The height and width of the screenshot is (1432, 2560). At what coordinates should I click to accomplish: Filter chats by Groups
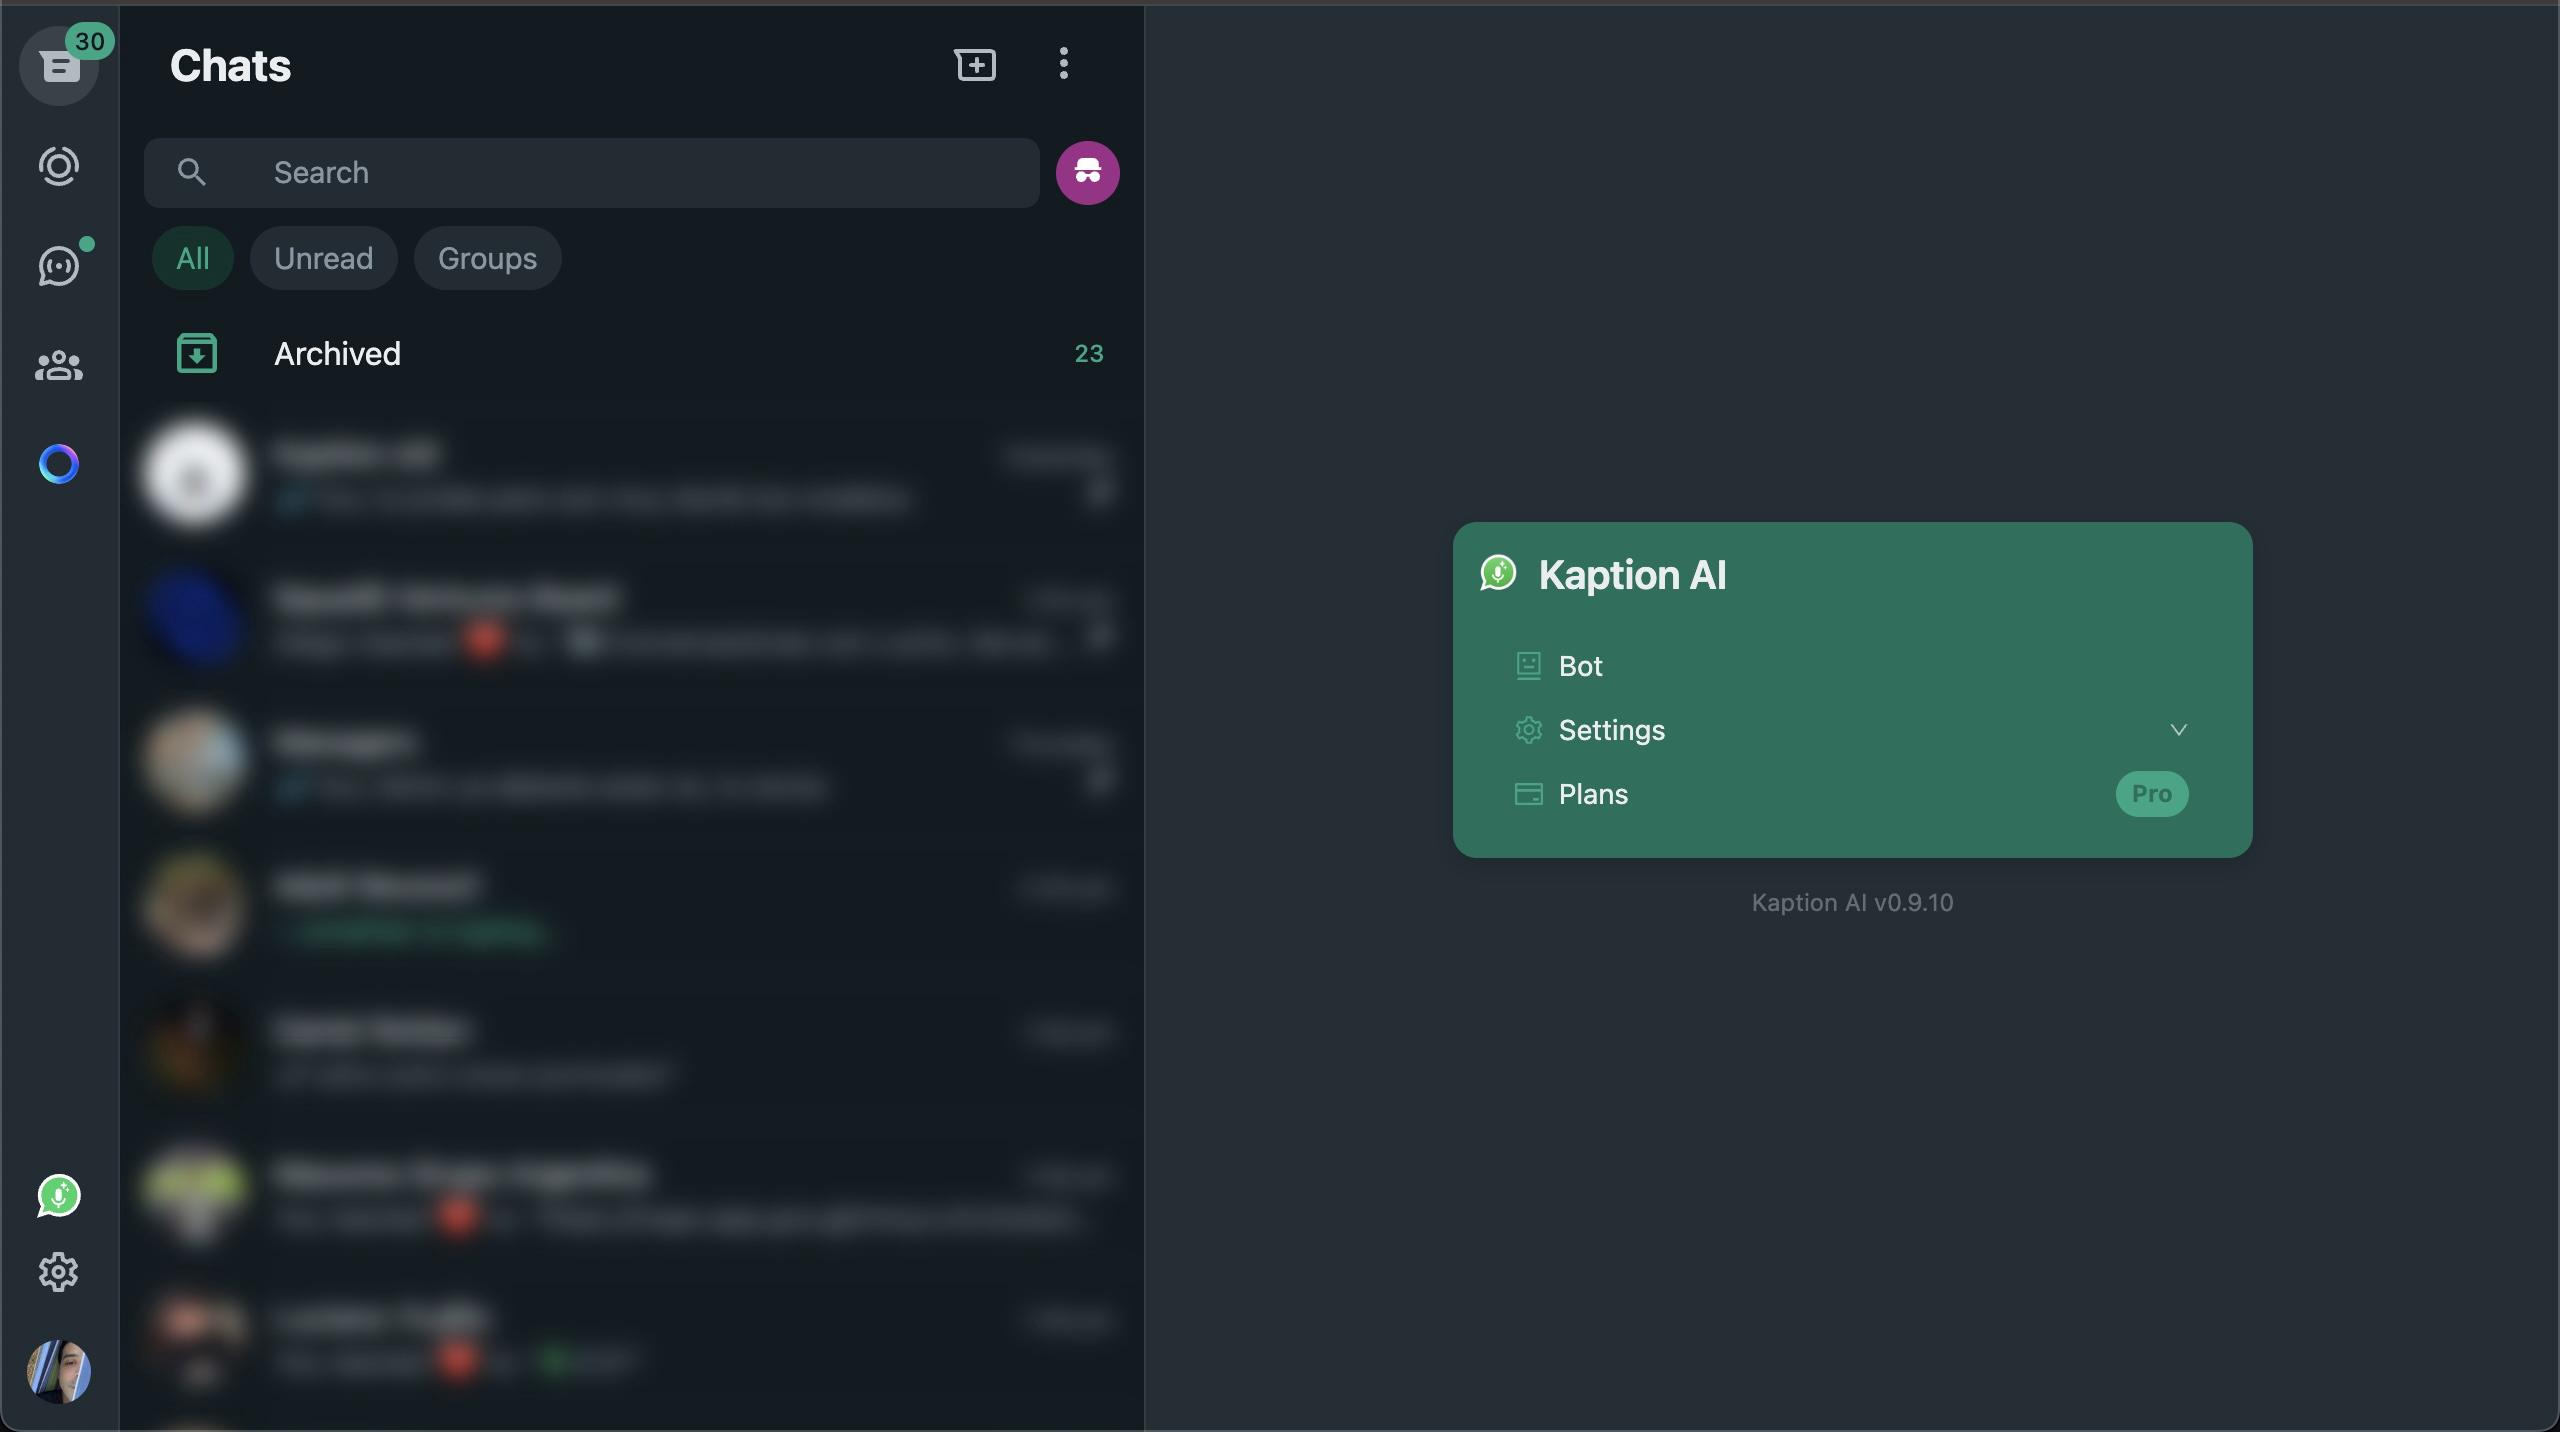[487, 258]
